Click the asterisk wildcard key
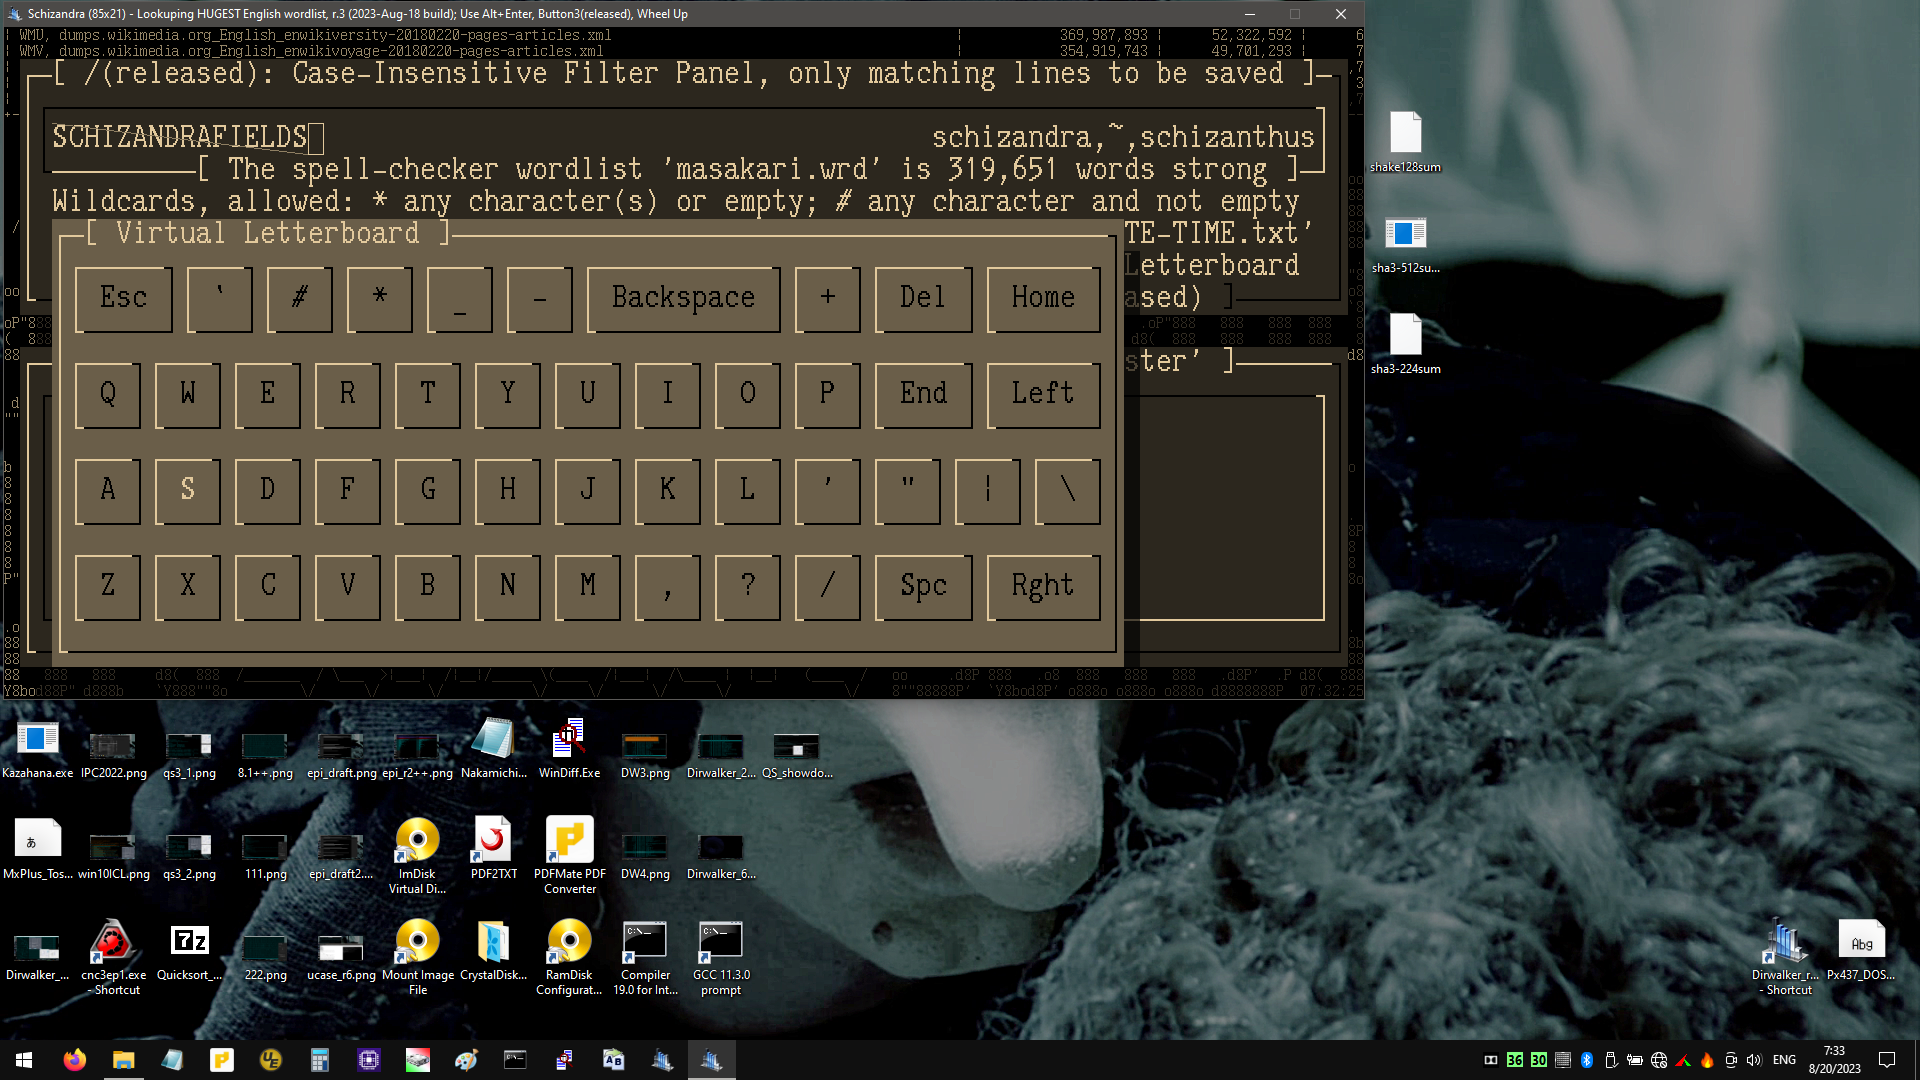Screen dimensions: 1920x1080 379,298
